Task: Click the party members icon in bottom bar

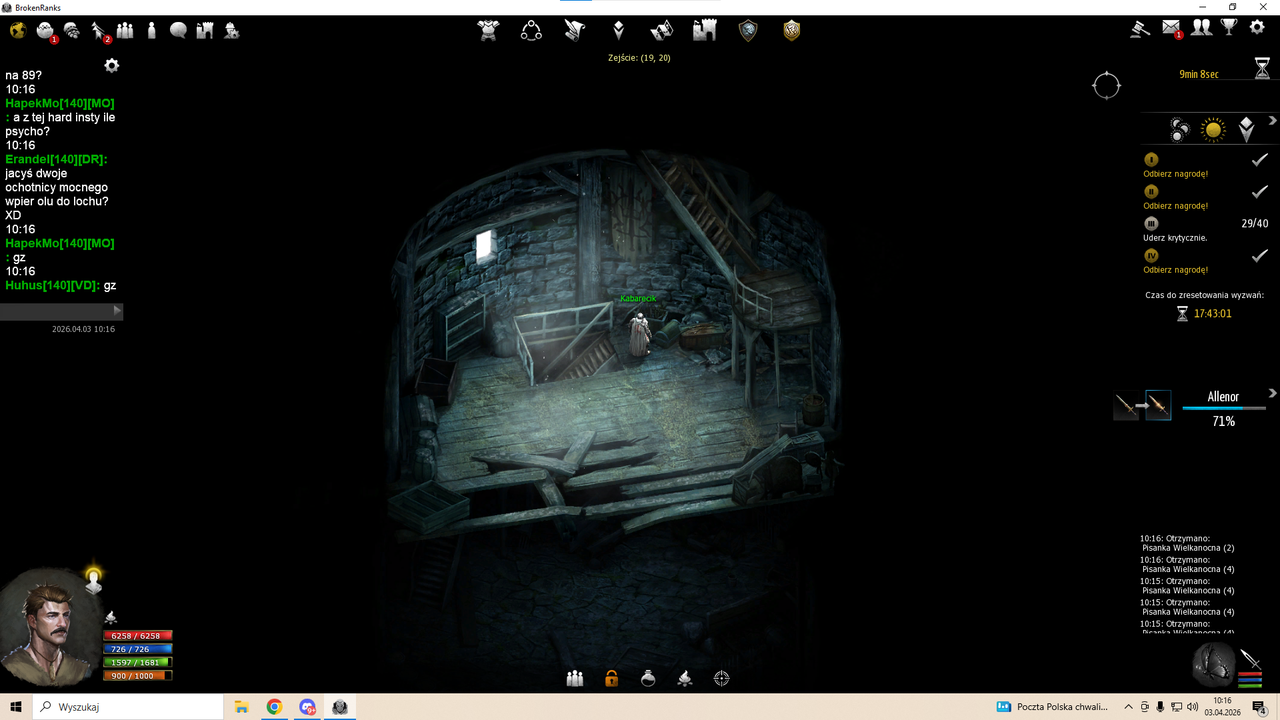Action: tap(575, 678)
